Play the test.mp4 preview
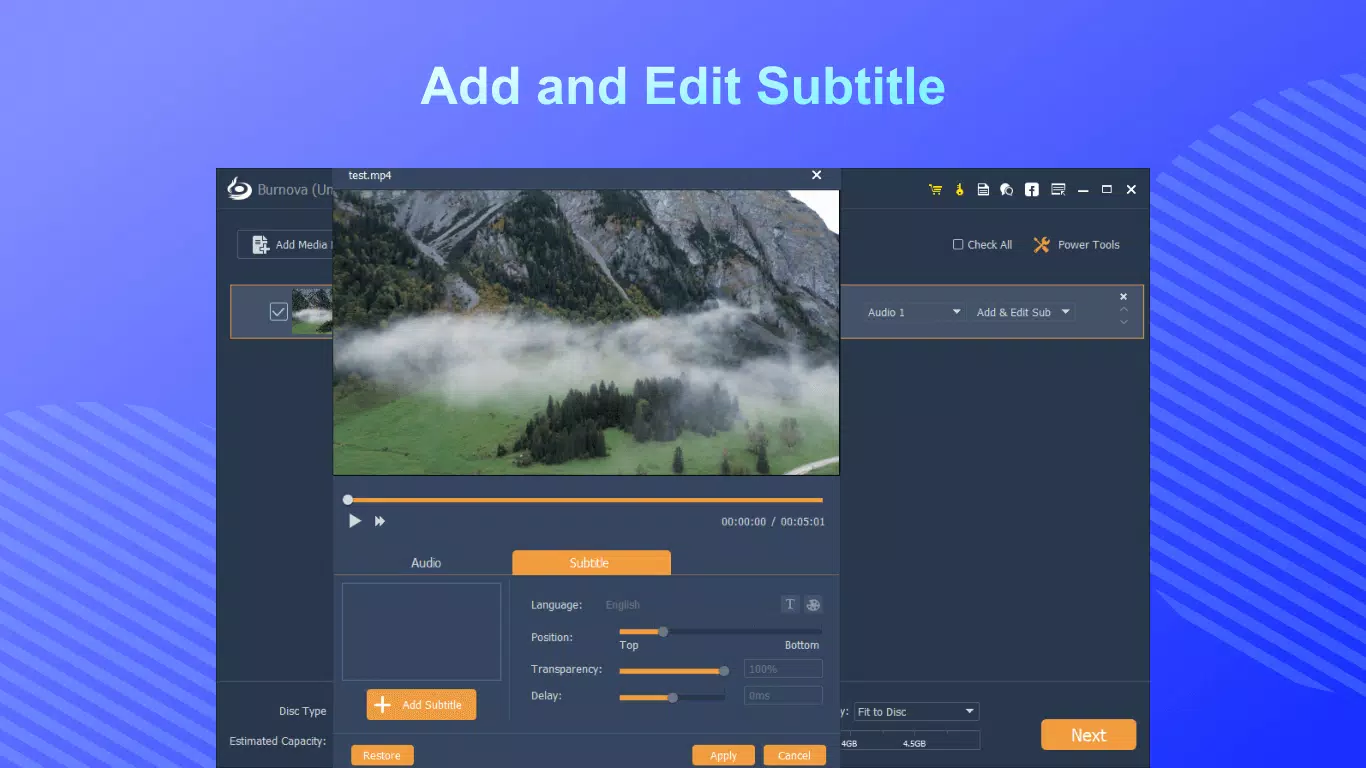The image size is (1366, 768). point(354,521)
